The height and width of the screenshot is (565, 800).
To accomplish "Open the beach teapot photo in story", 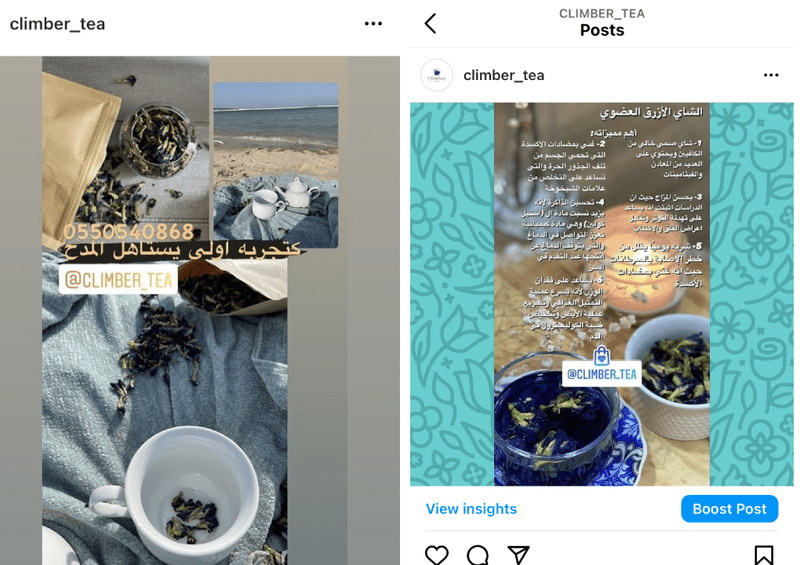I will [276, 165].
